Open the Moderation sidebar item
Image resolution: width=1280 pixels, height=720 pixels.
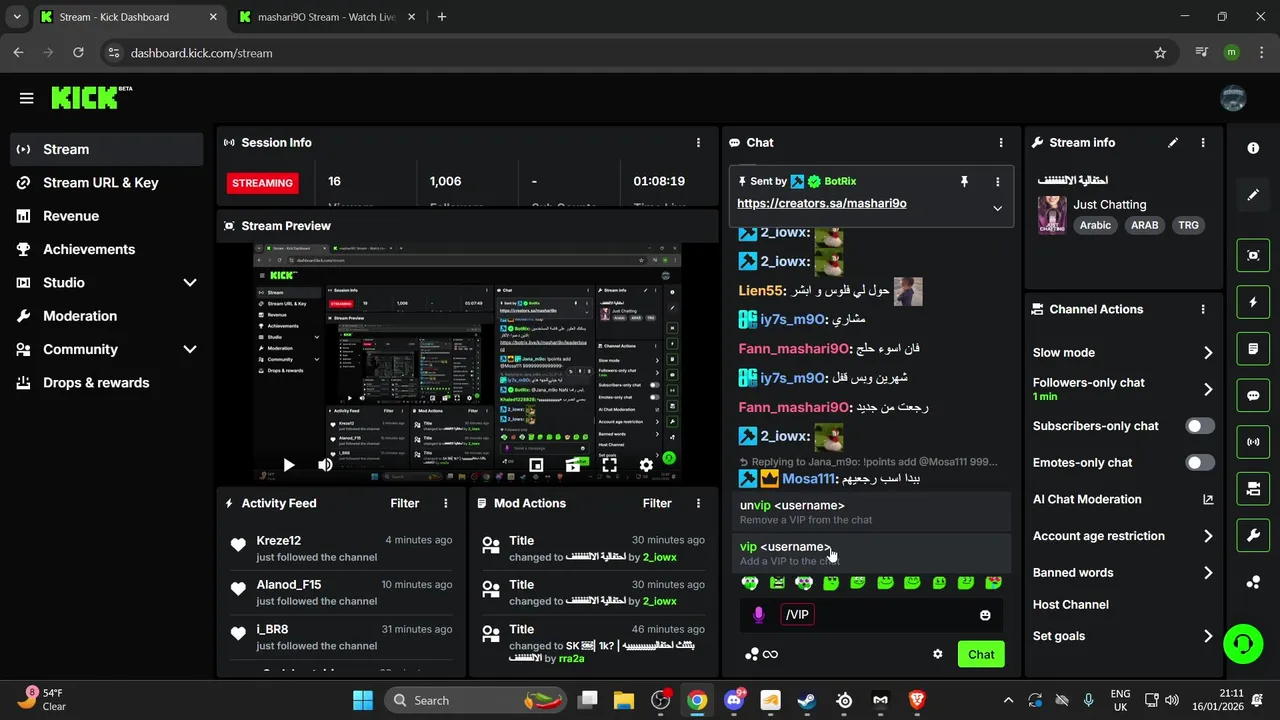pos(106,316)
